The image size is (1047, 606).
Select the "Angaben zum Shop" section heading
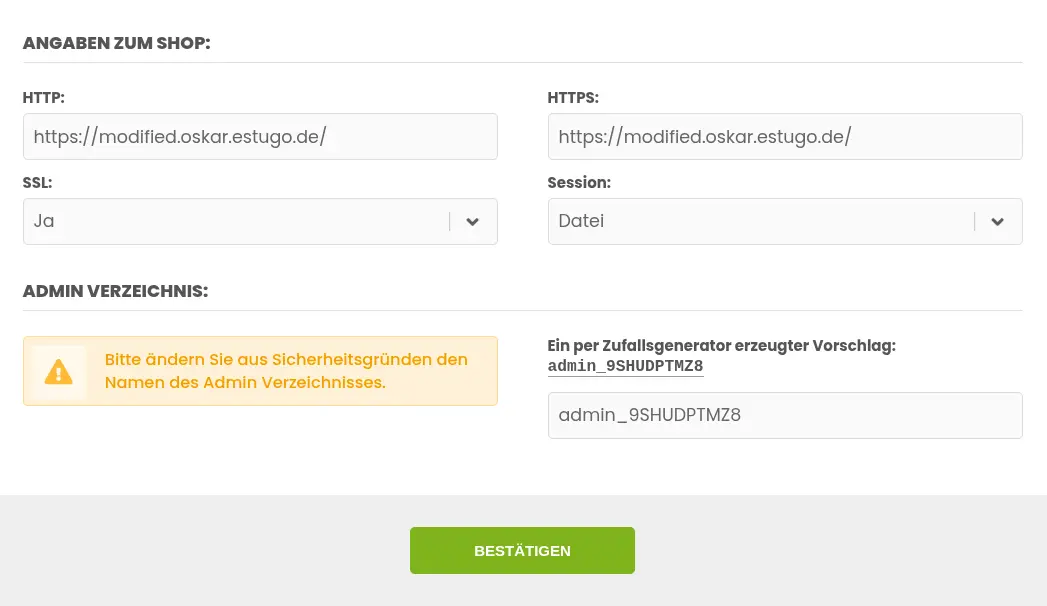click(x=116, y=43)
